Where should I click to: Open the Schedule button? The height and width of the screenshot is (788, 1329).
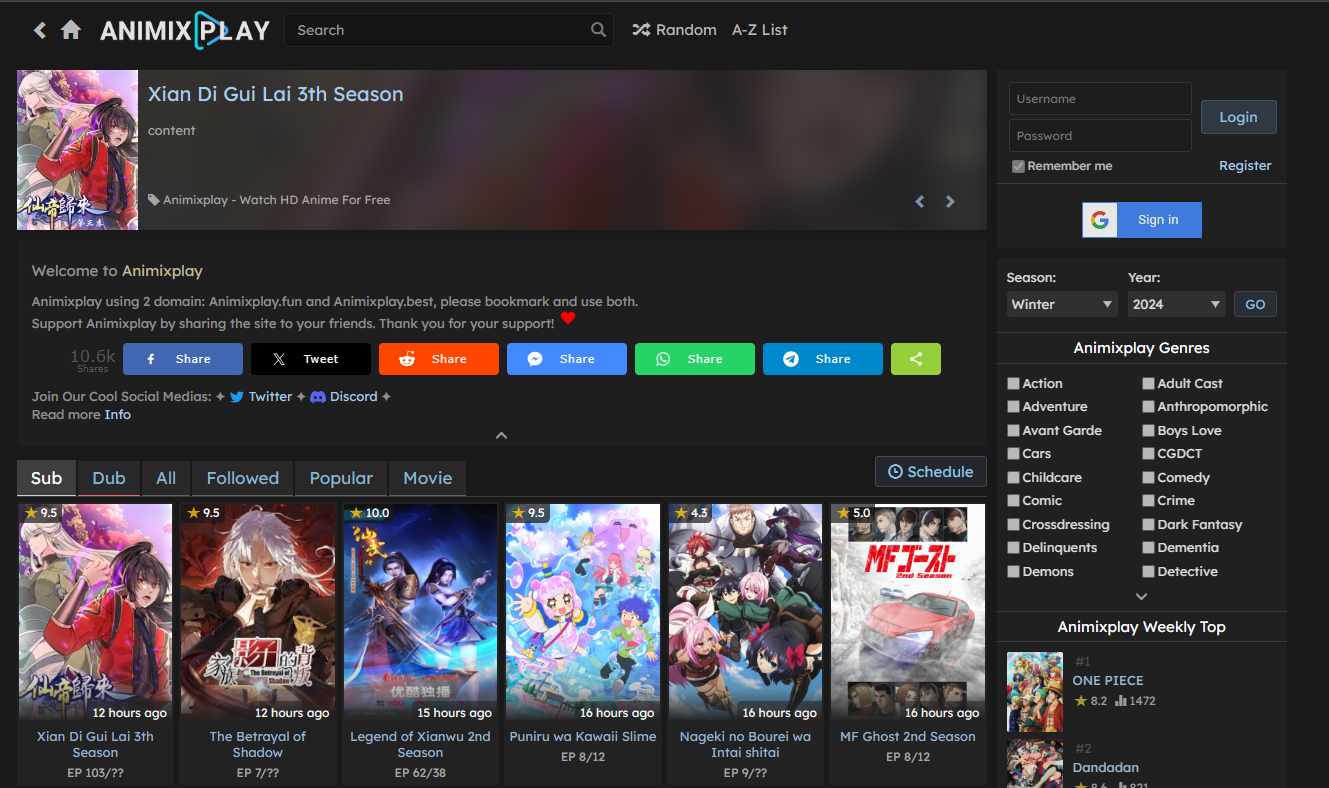click(x=931, y=472)
